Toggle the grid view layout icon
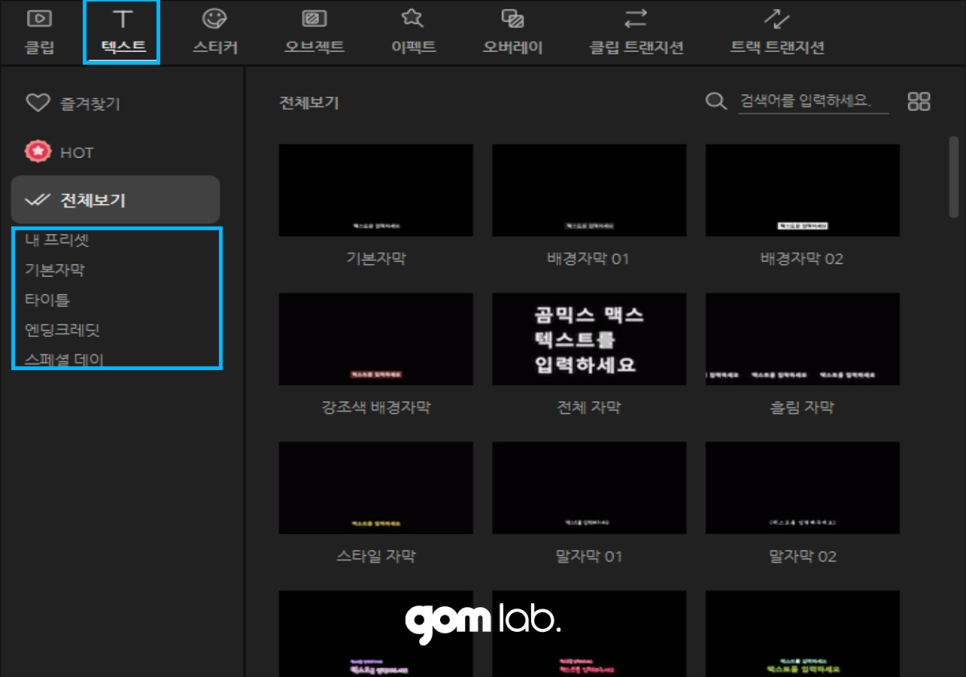The width and height of the screenshot is (966, 677). pyautogui.click(x=920, y=100)
